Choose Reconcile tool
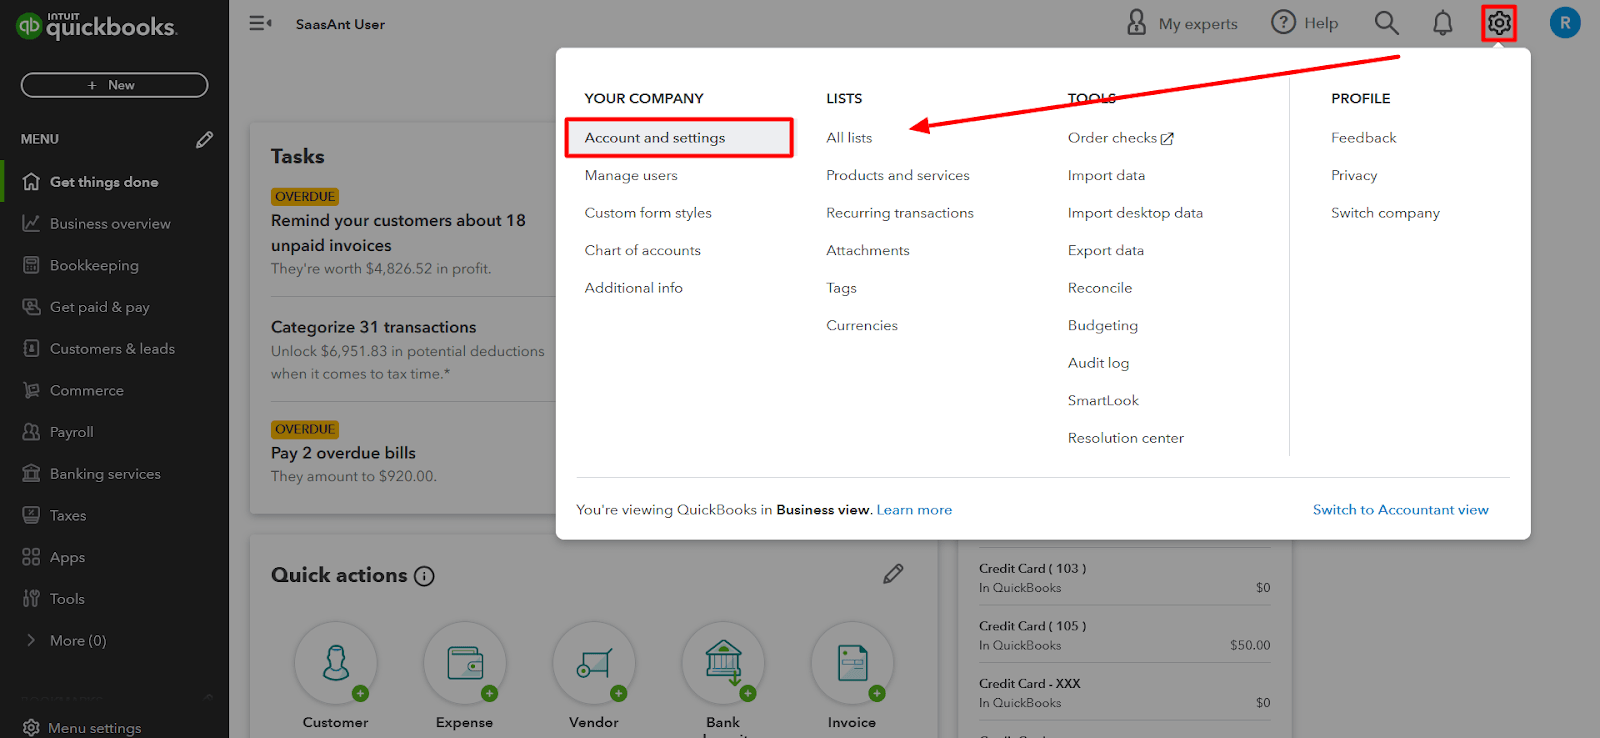The image size is (1600, 738). pyautogui.click(x=1100, y=288)
